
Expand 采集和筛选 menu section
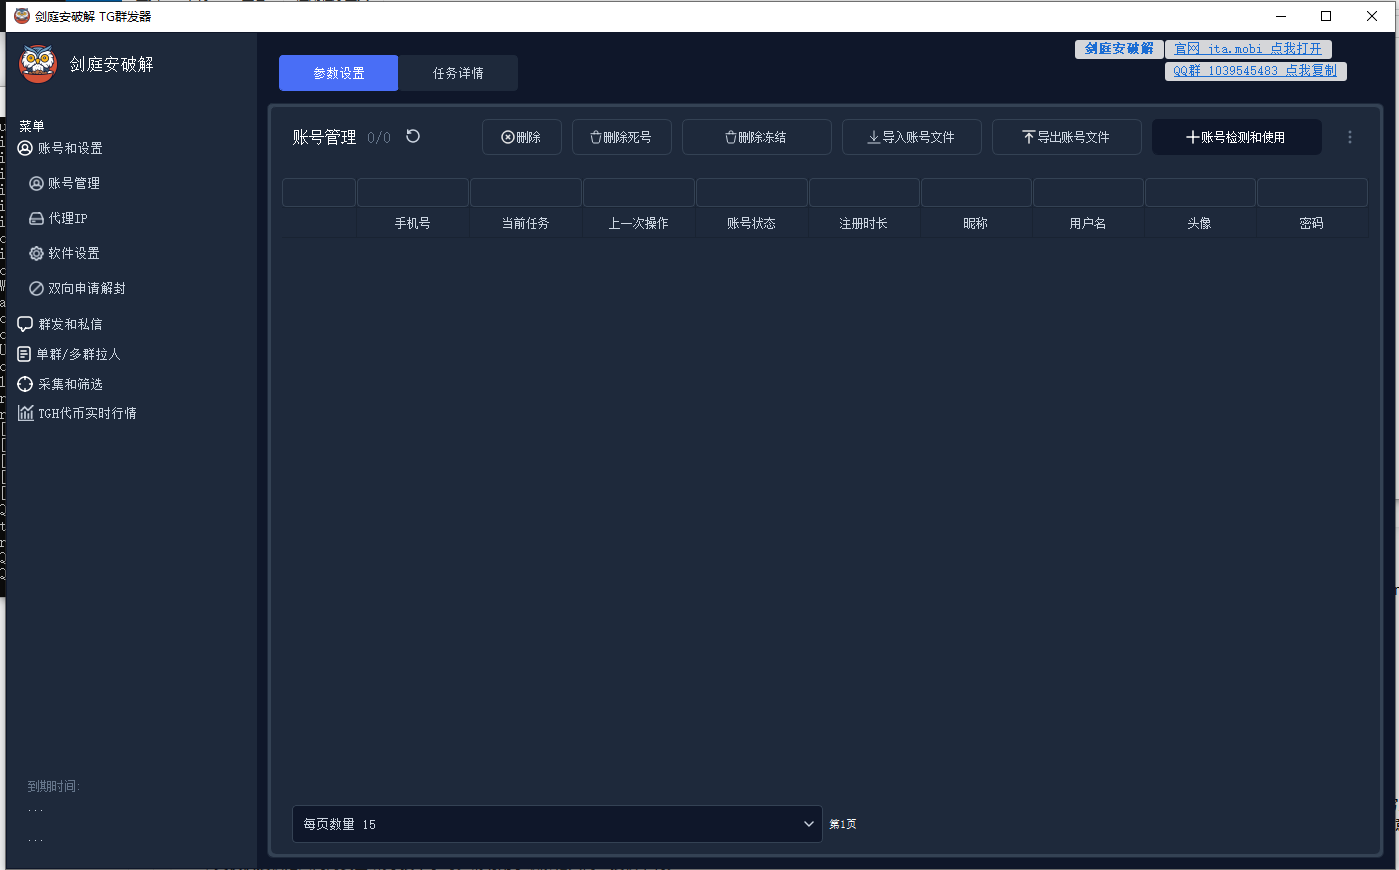(x=60, y=384)
